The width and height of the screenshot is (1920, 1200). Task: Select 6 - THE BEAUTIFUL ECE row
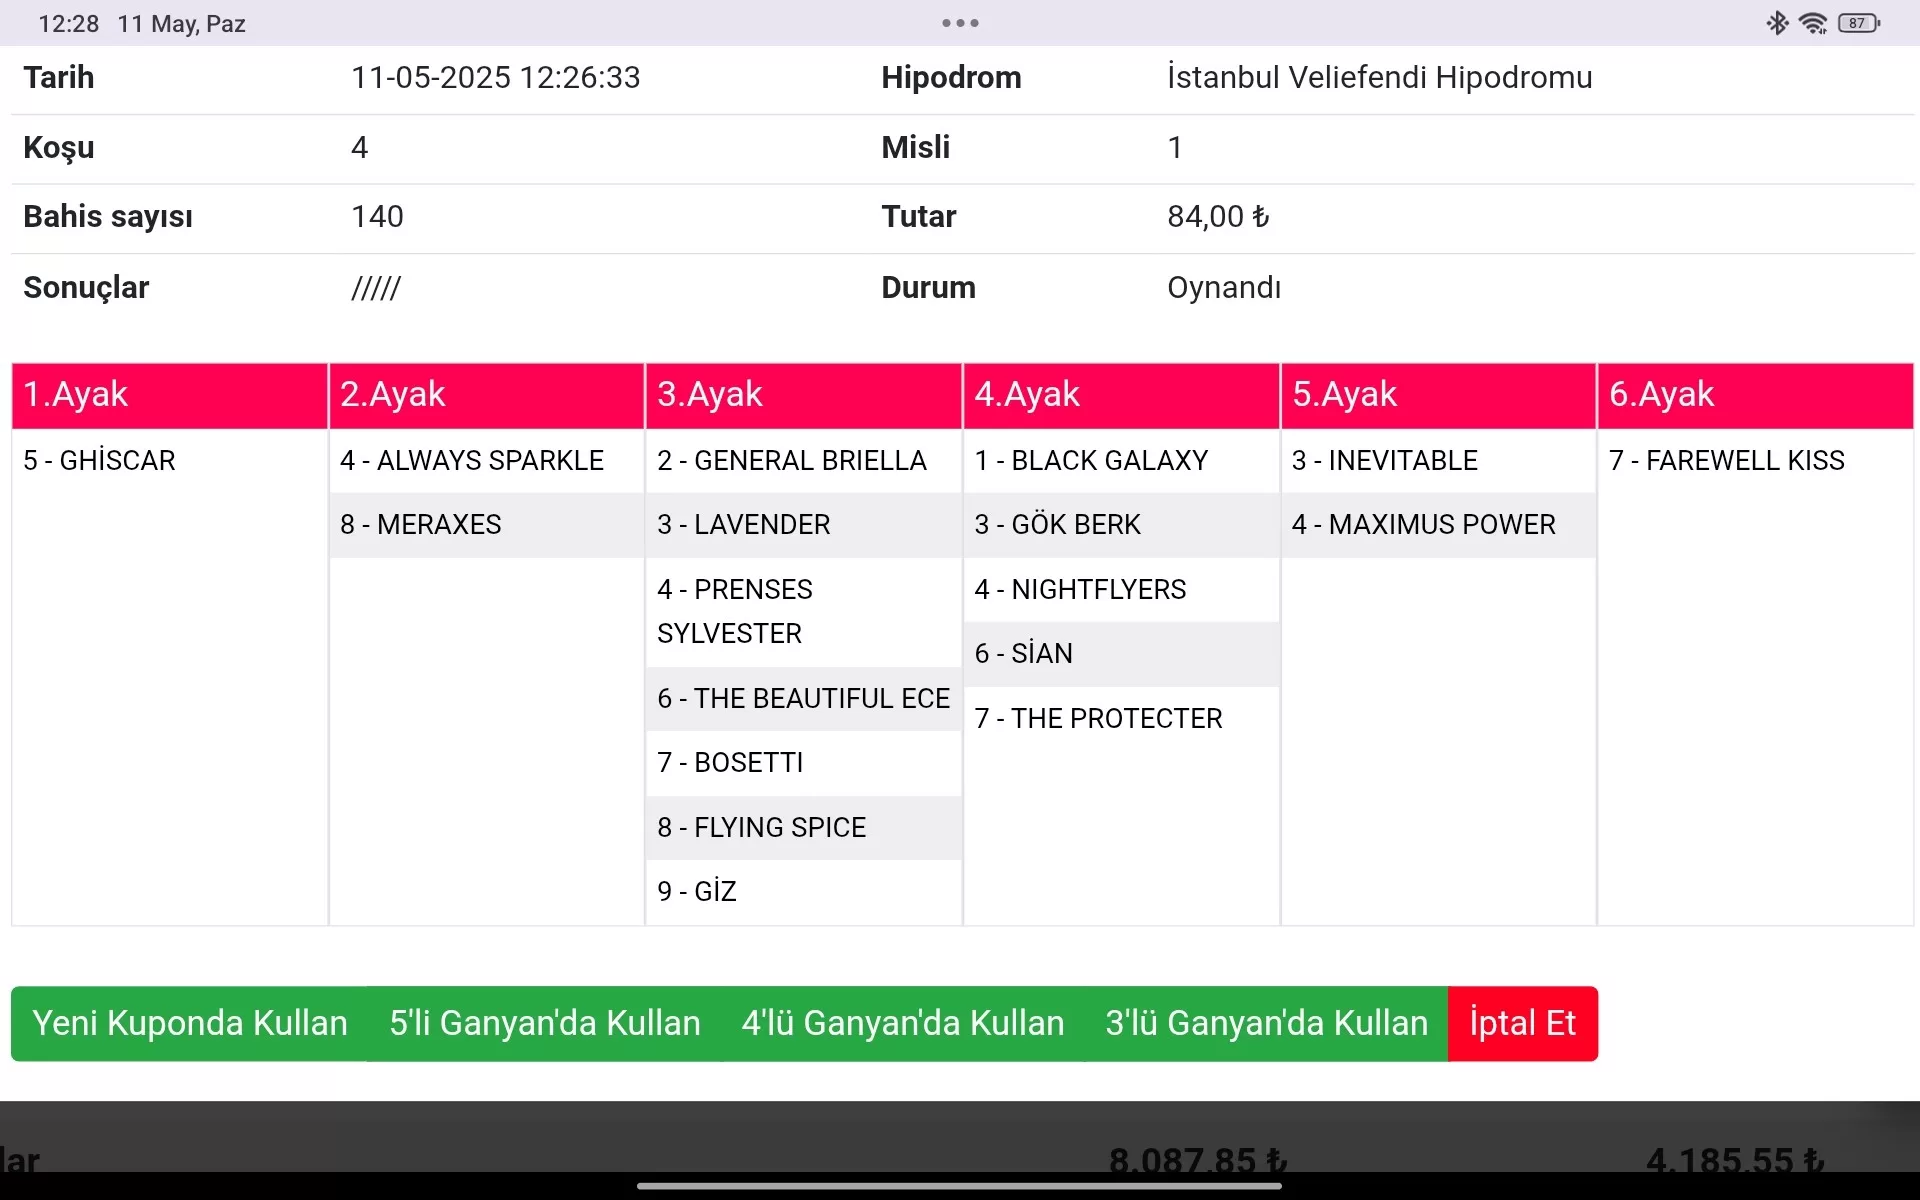[803, 699]
